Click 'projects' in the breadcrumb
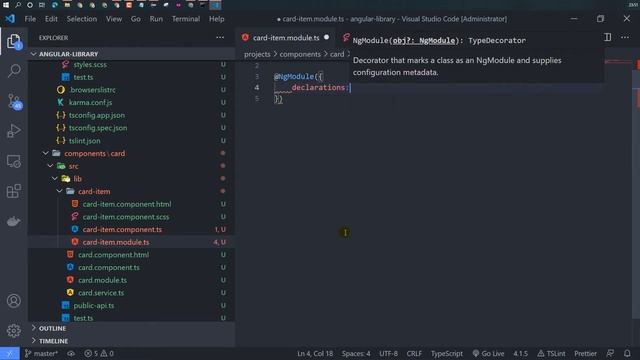 click(x=257, y=54)
